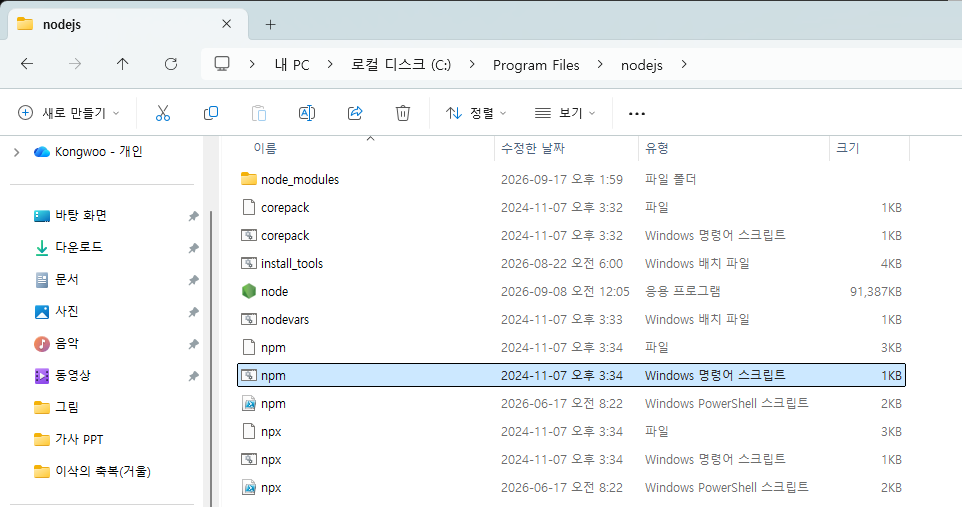Sort by 크기 column header
The width and height of the screenshot is (962, 507).
(x=848, y=148)
